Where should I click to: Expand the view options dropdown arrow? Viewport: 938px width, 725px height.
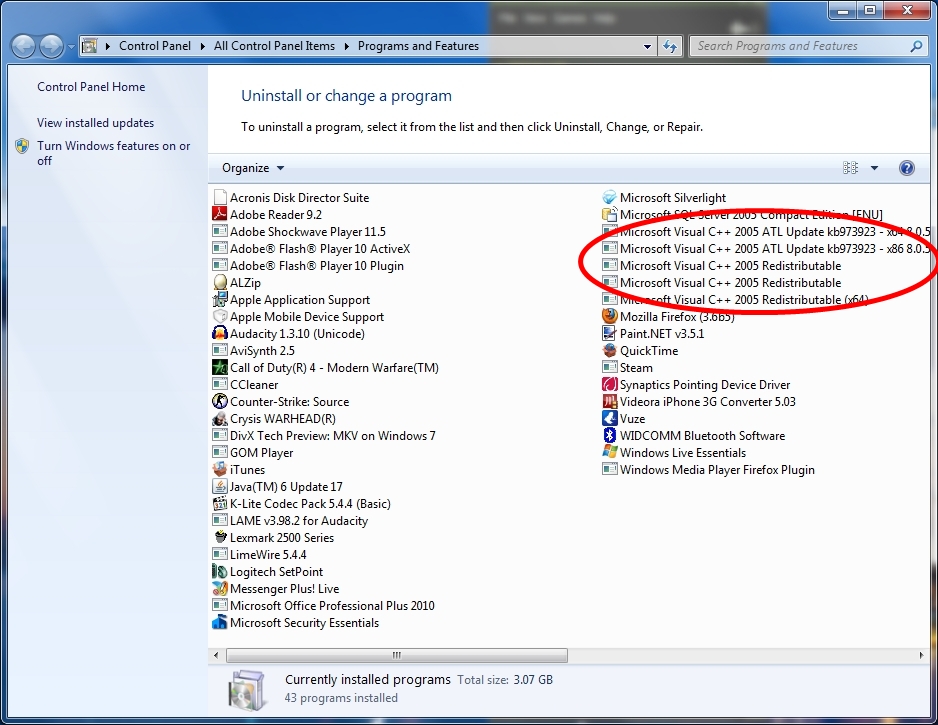click(874, 168)
